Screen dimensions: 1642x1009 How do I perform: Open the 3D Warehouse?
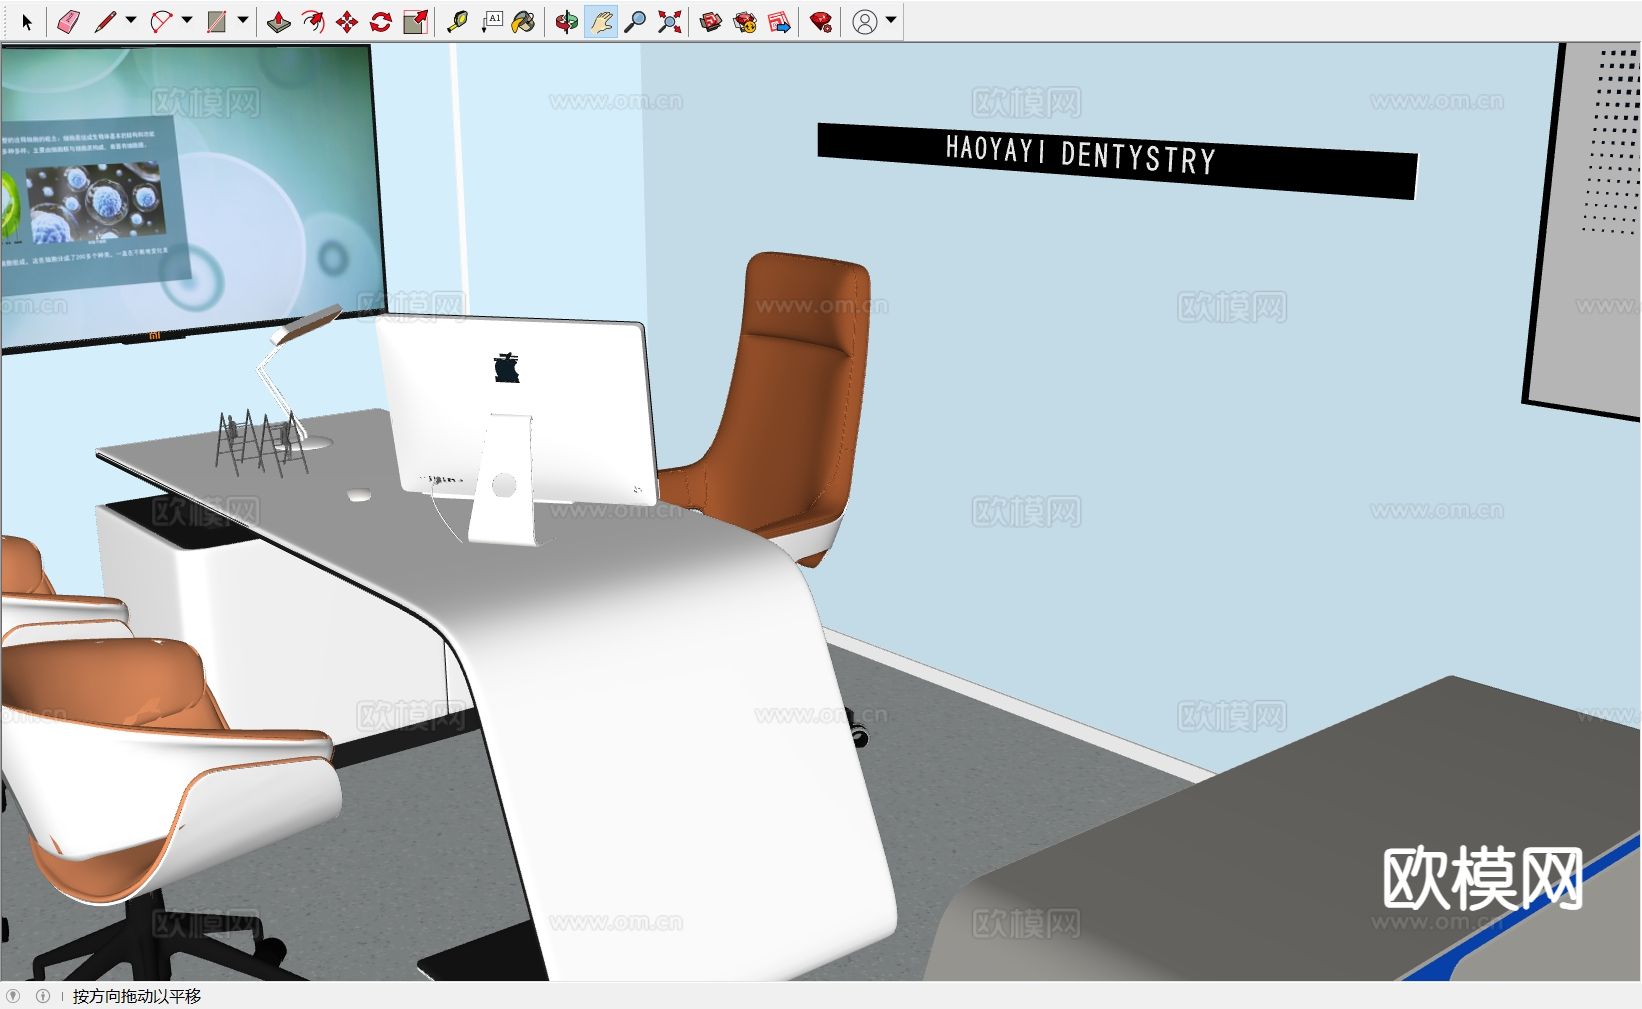711,21
